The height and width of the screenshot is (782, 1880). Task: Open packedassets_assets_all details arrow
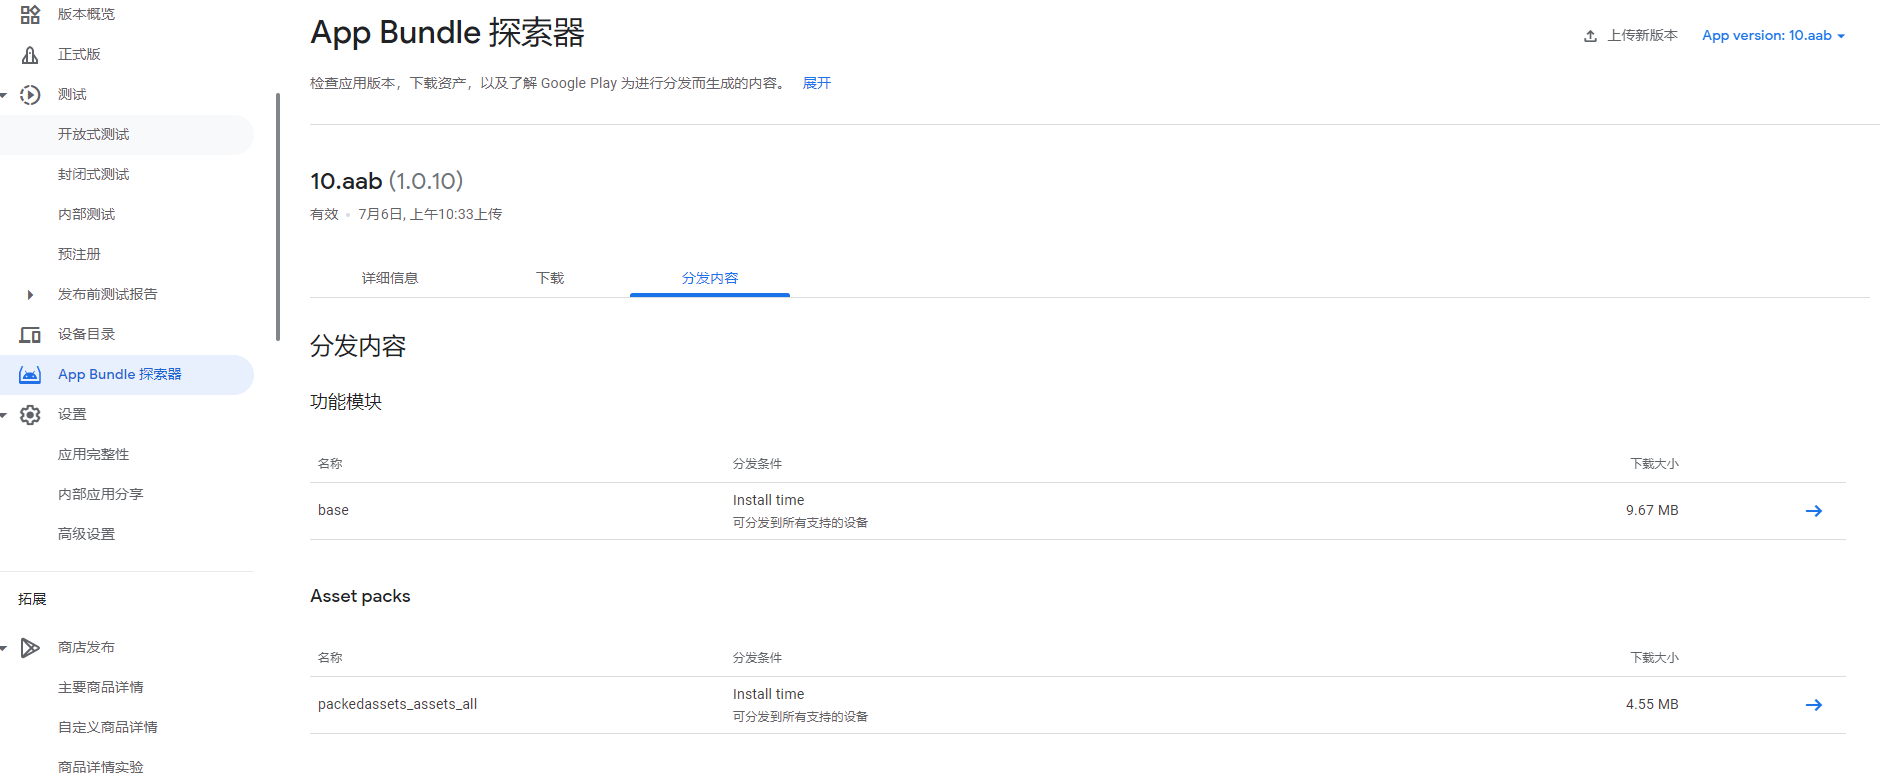[1813, 705]
